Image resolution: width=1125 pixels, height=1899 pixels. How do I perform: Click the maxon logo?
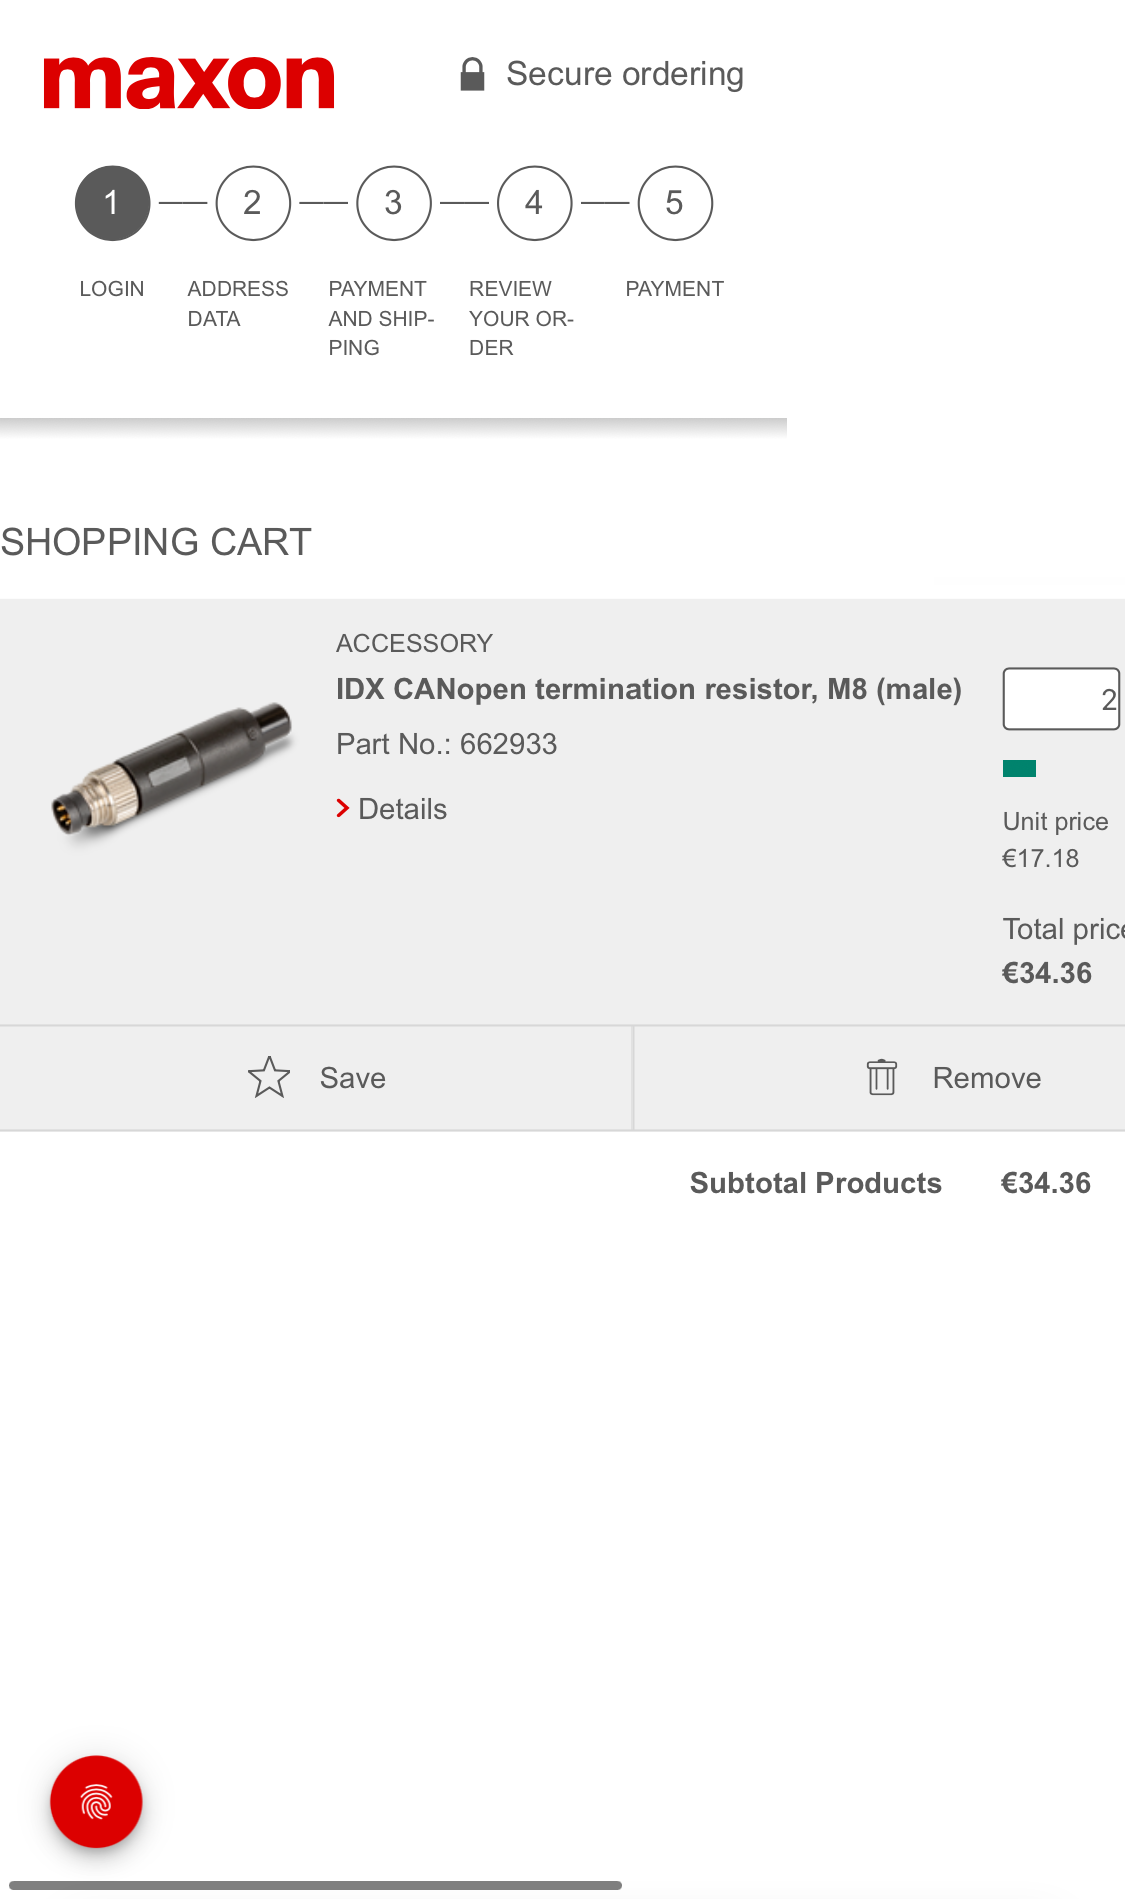[188, 83]
